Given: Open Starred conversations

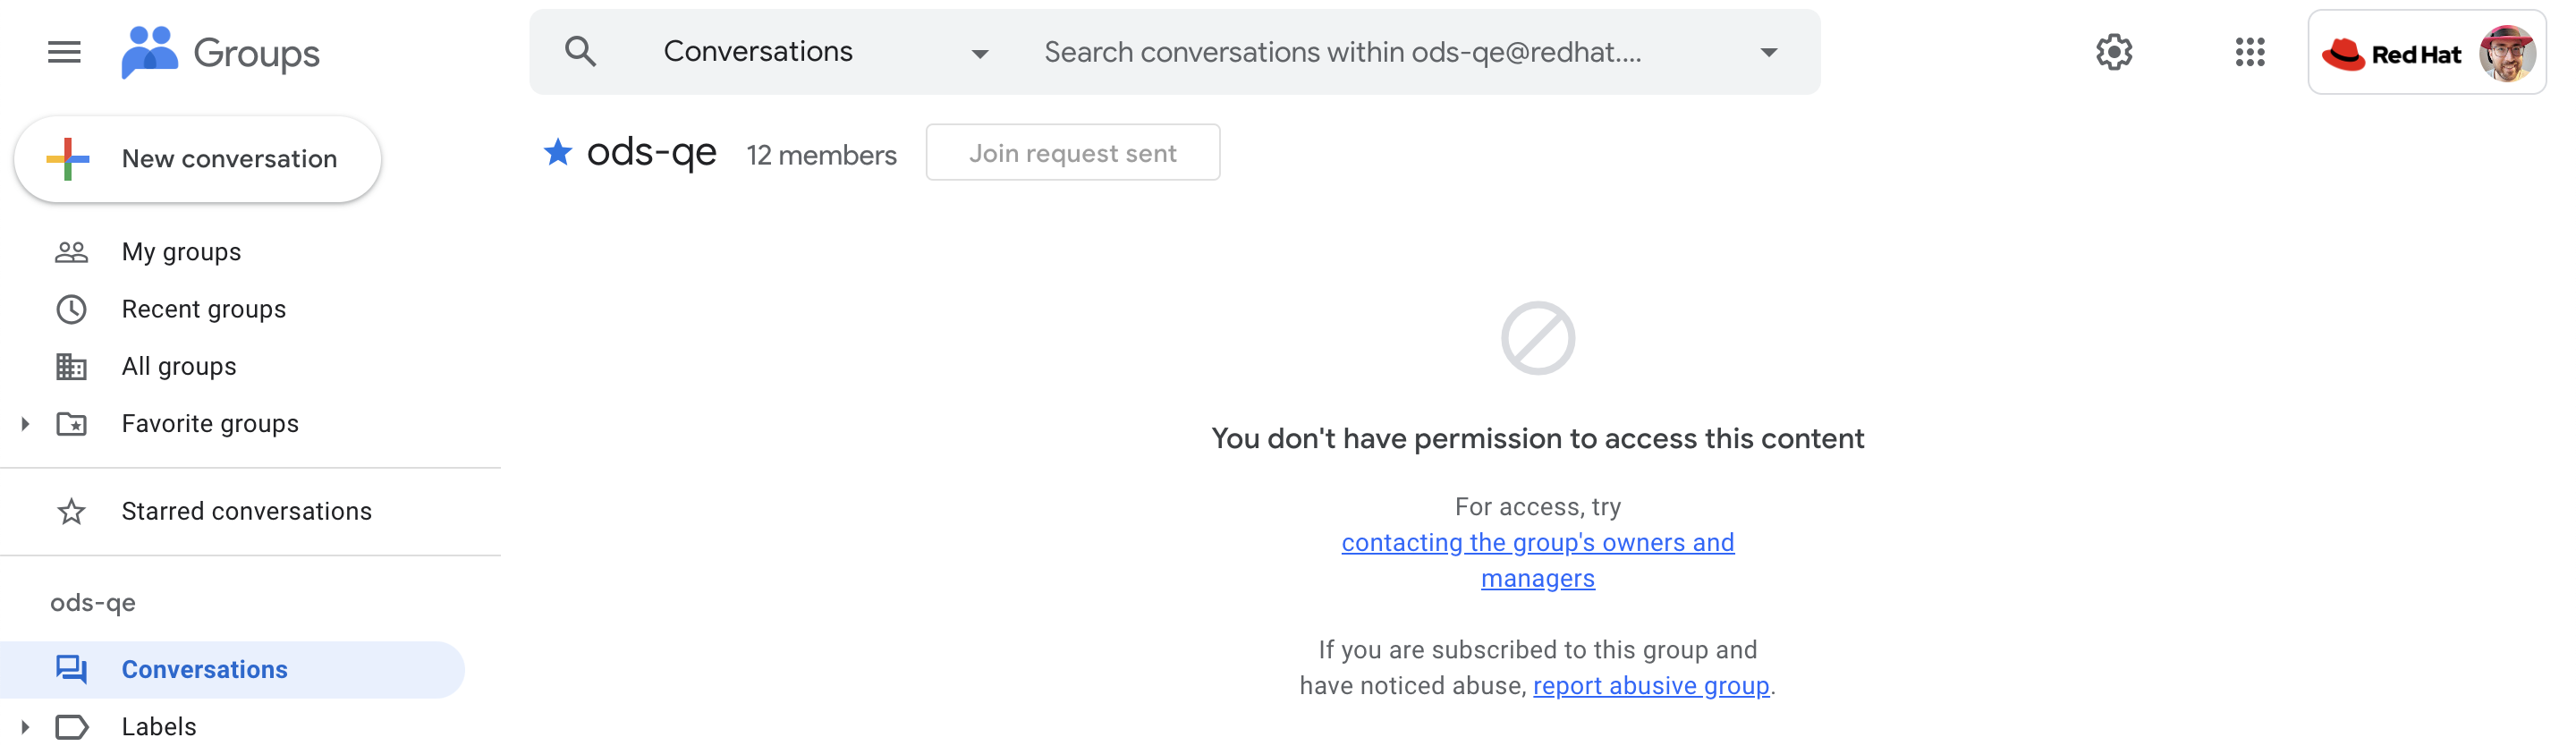Looking at the screenshot, I should coord(246,511).
